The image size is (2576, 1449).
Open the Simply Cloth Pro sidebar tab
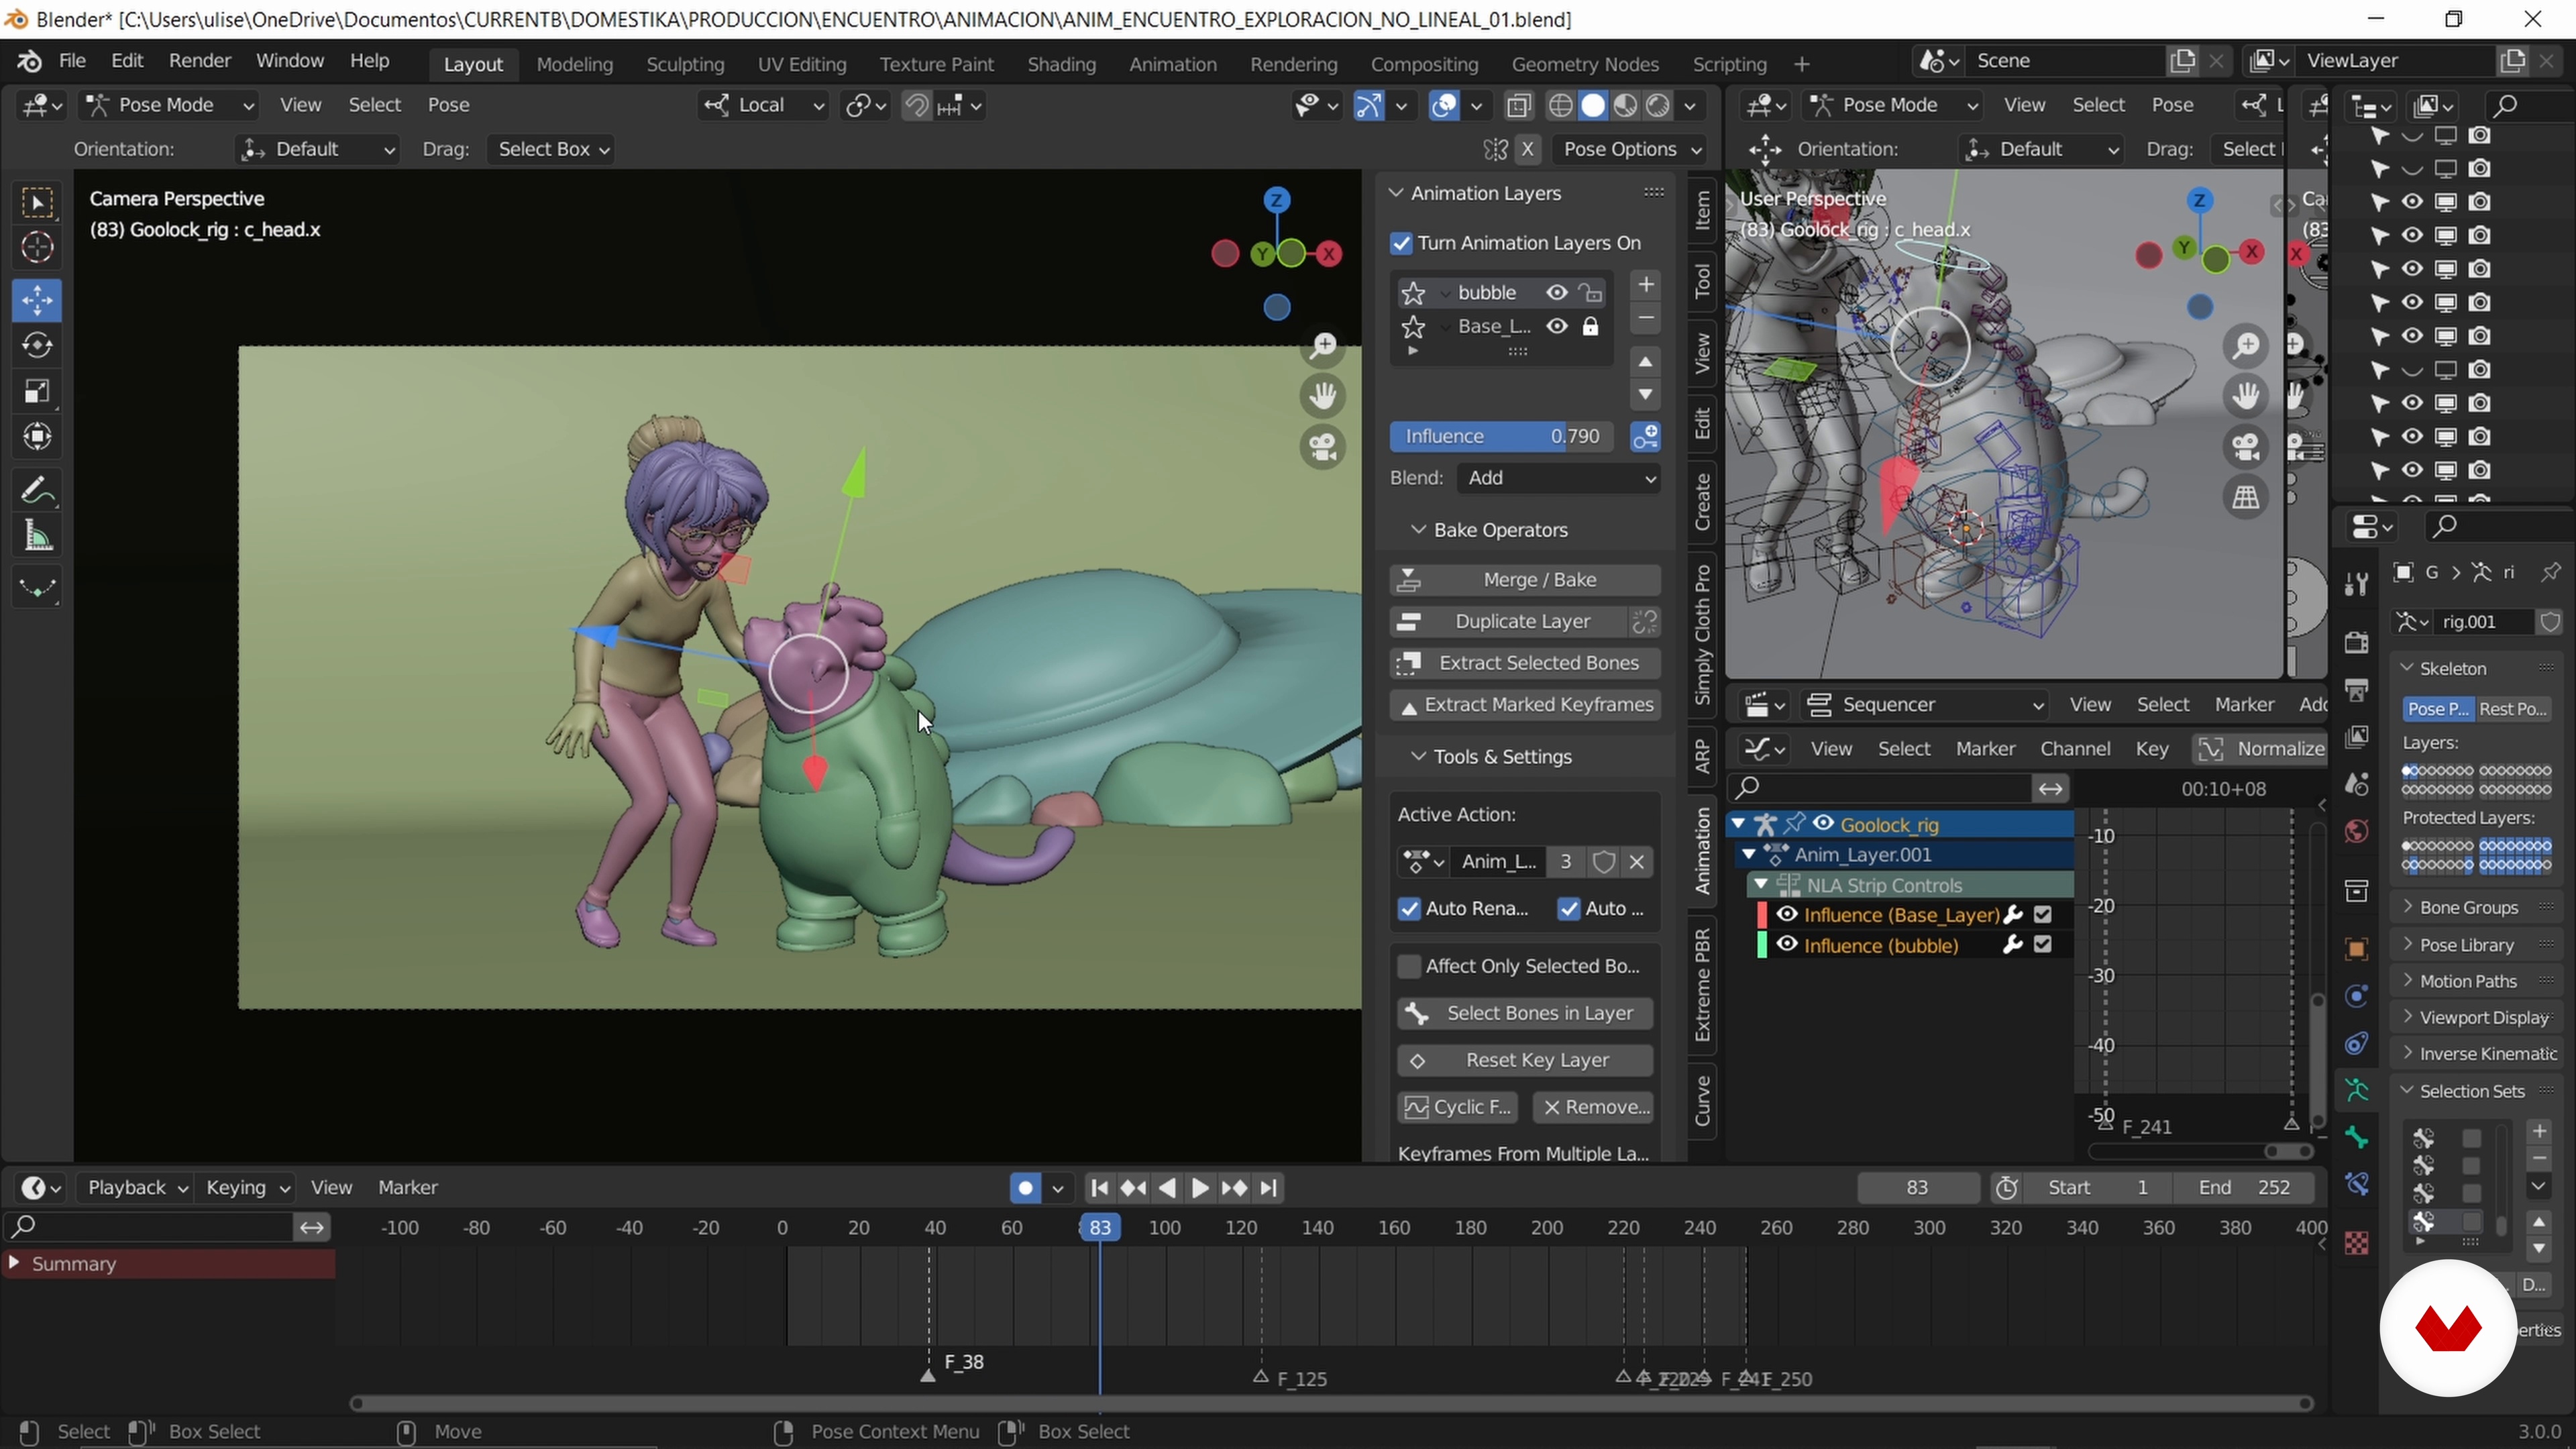(x=1702, y=635)
